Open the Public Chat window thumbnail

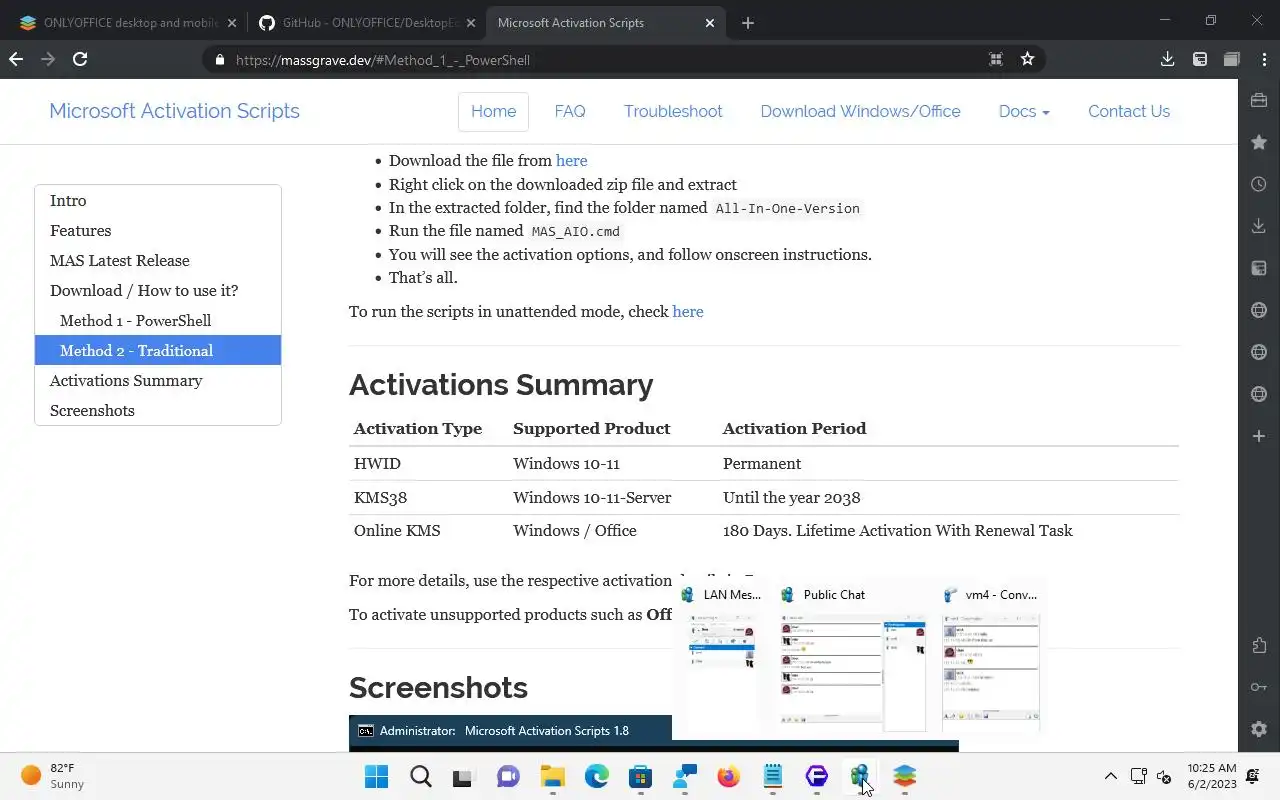click(x=854, y=657)
